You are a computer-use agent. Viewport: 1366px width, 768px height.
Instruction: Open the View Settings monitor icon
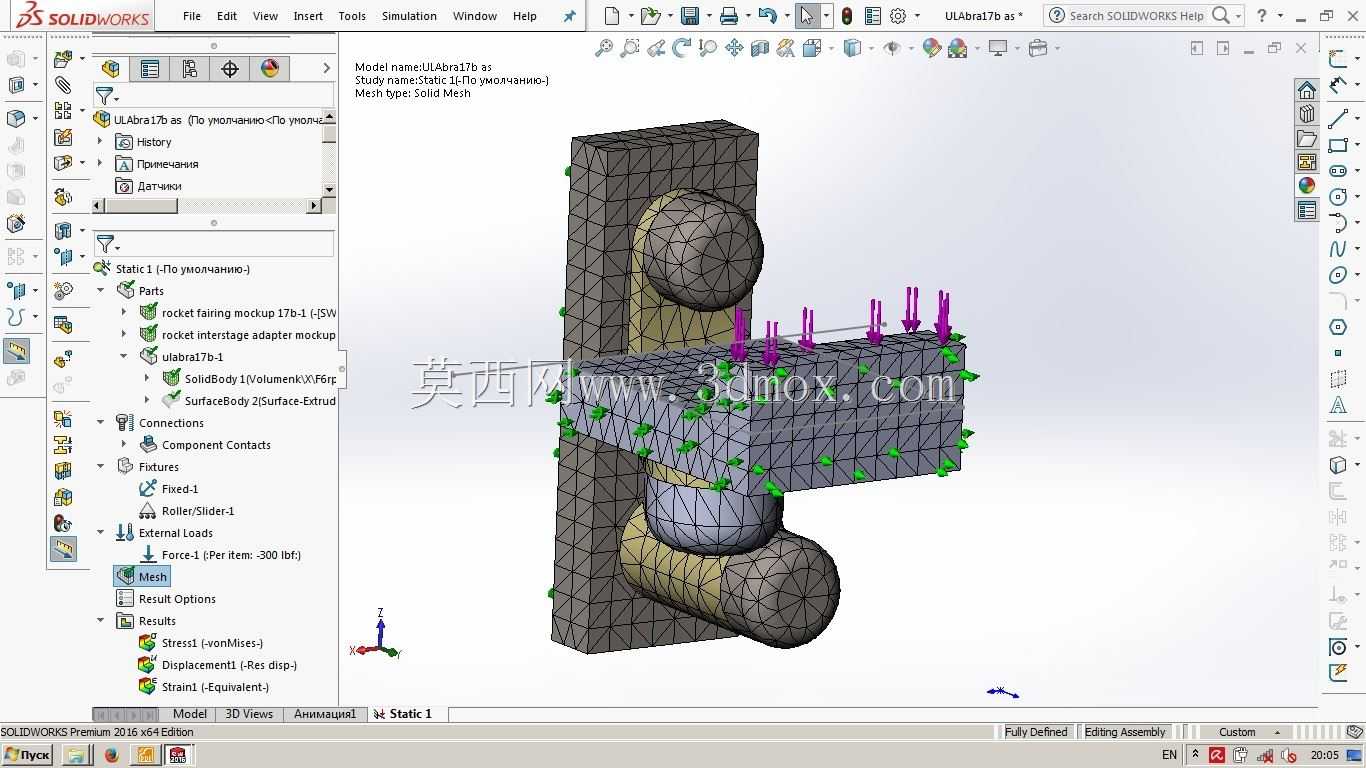pos(998,48)
